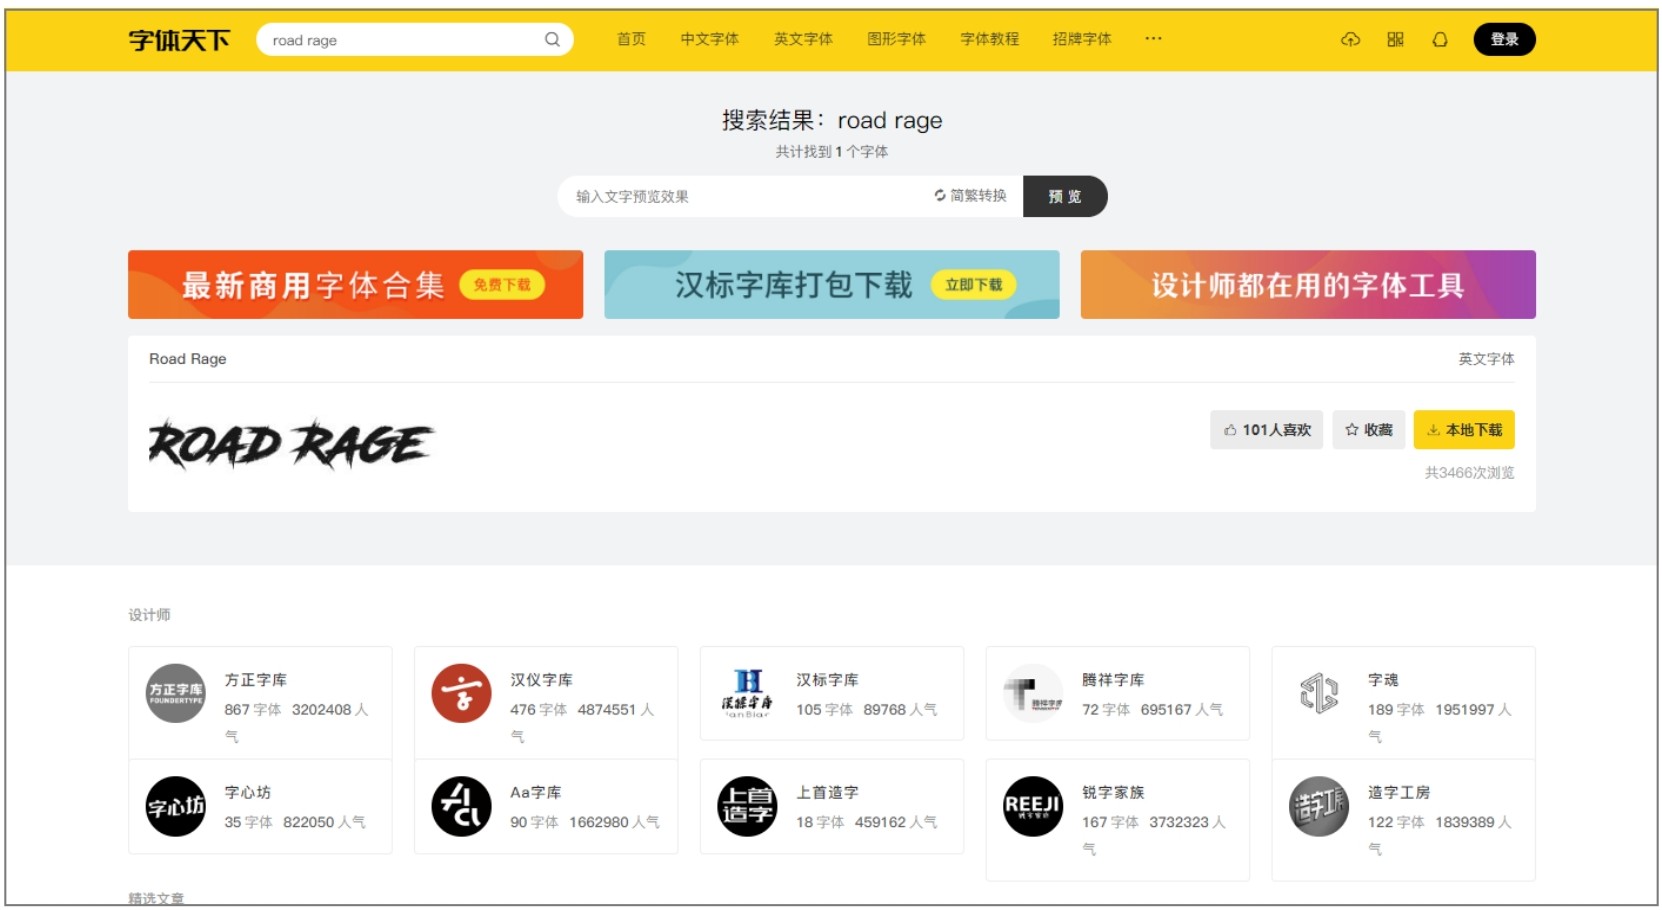Open the Aa字库 designer name
The width and height of the screenshot is (1662, 910).
tap(536, 792)
